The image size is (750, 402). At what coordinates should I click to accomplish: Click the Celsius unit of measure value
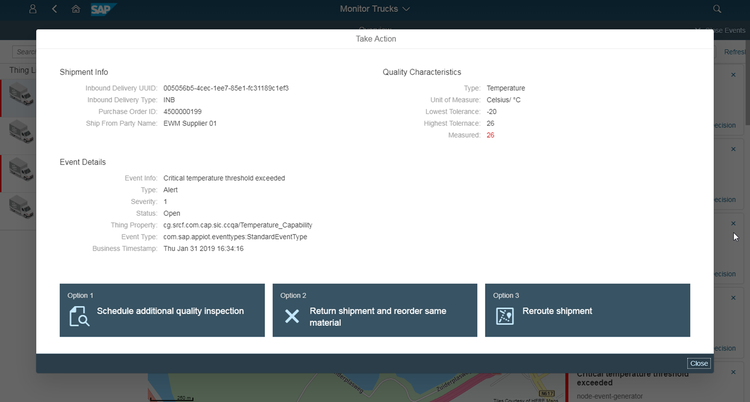[x=503, y=100]
